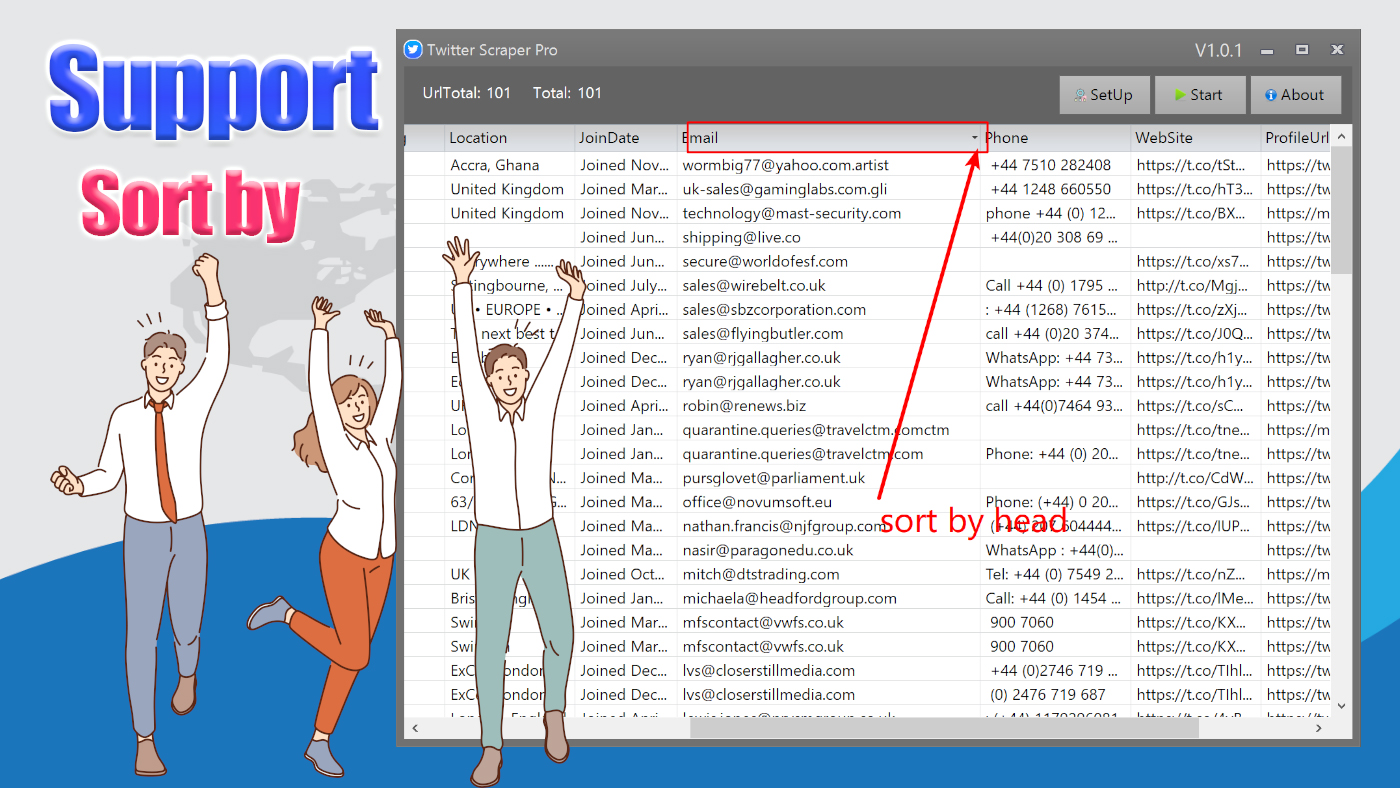Viewport: 1400px width, 788px height.
Task: Minimize the Twitter Scraper Pro window
Action: [1267, 50]
